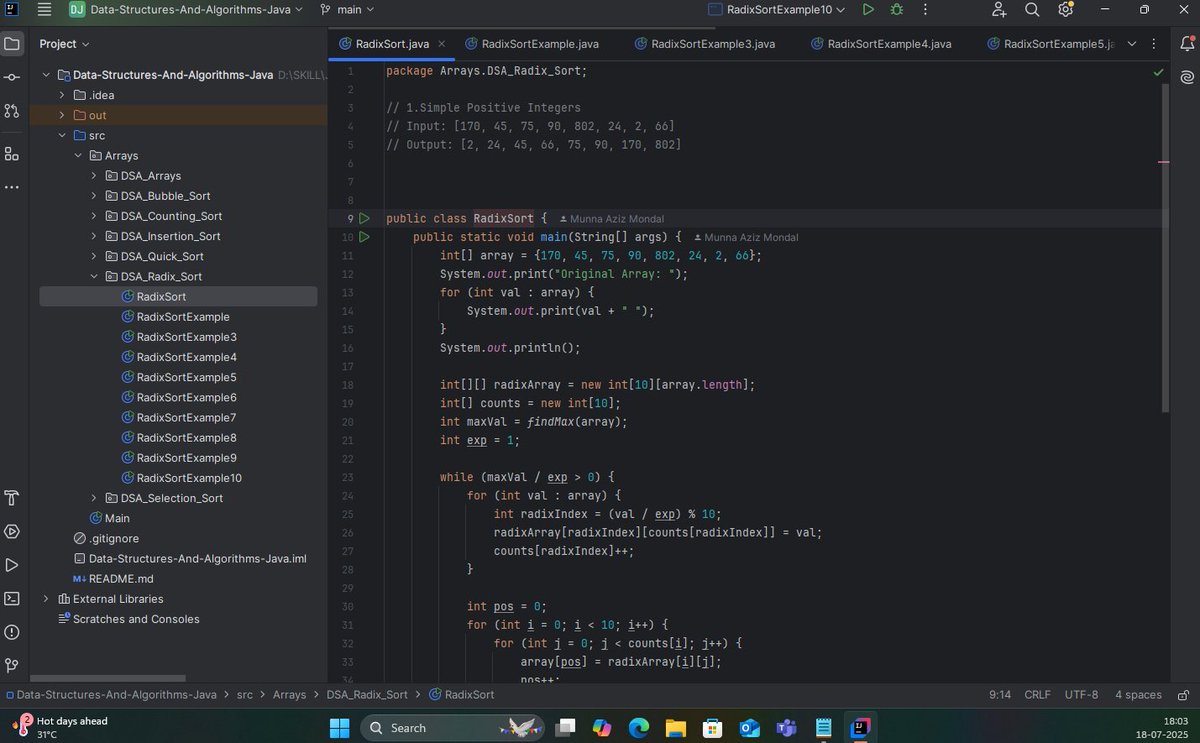Viewport: 1200px width, 743px height.
Task: Open the Commit tool window icon
Action: (x=12, y=77)
